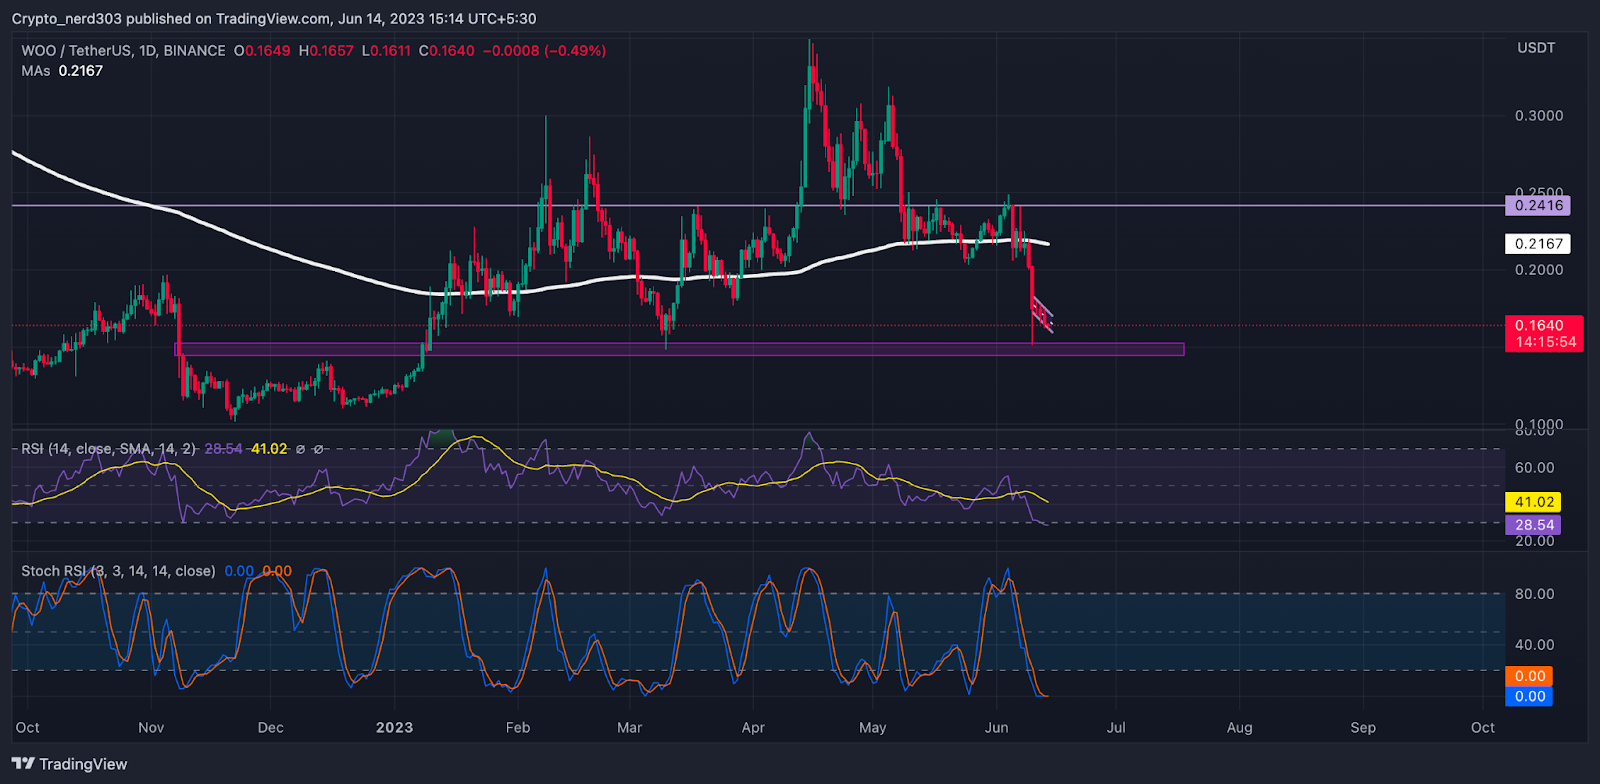Click the Feb label on time axis

point(518,727)
